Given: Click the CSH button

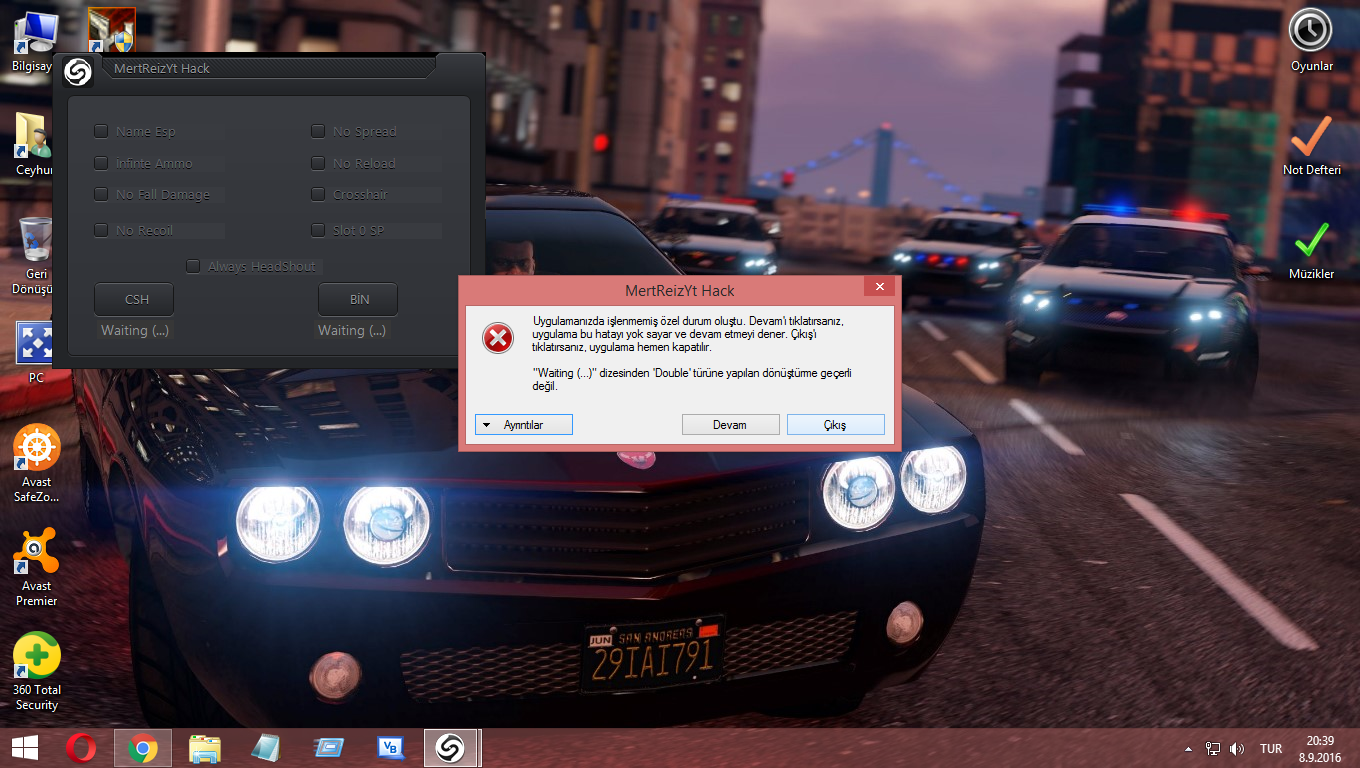Looking at the screenshot, I should click(x=134, y=299).
